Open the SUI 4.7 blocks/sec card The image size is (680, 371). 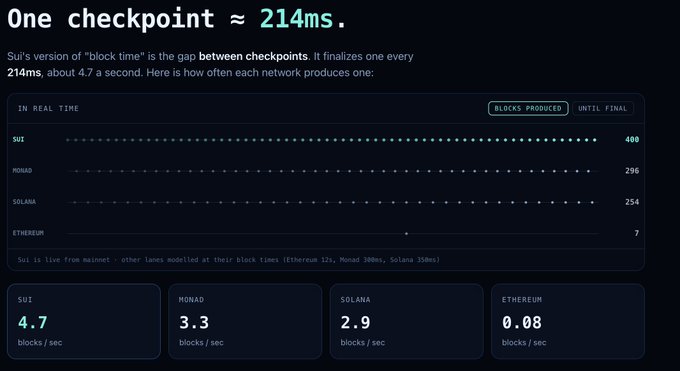pos(84,322)
